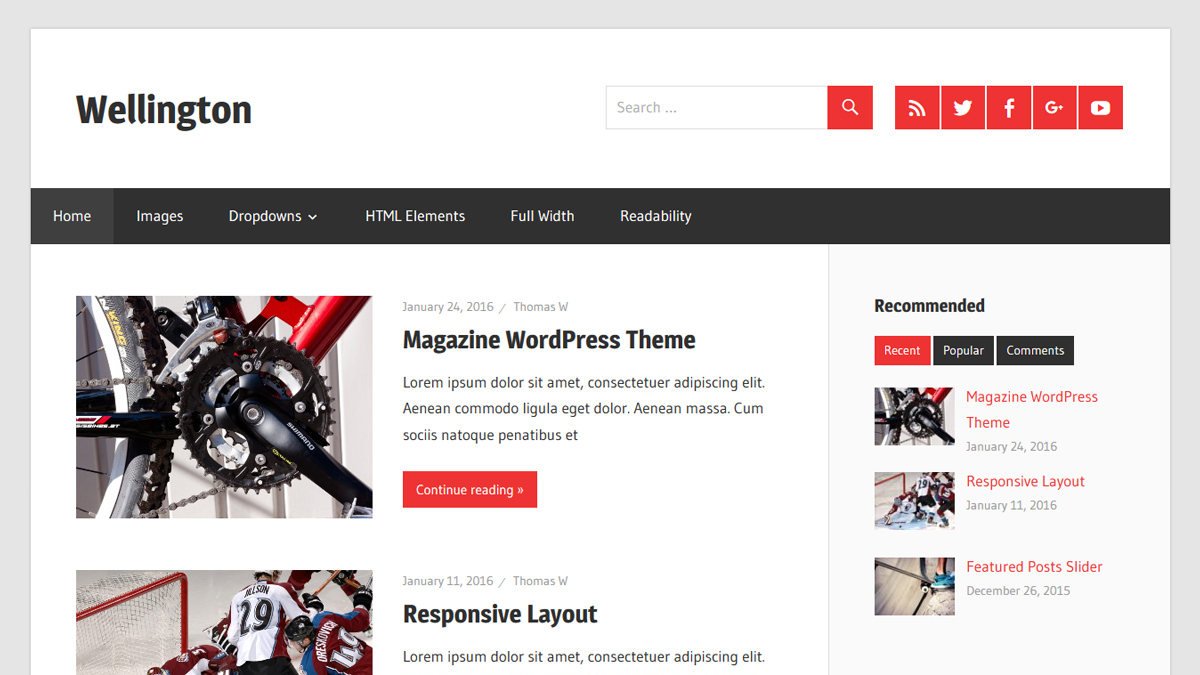Click sidebar date December 26, 2015
The height and width of the screenshot is (675, 1200).
(x=1018, y=591)
